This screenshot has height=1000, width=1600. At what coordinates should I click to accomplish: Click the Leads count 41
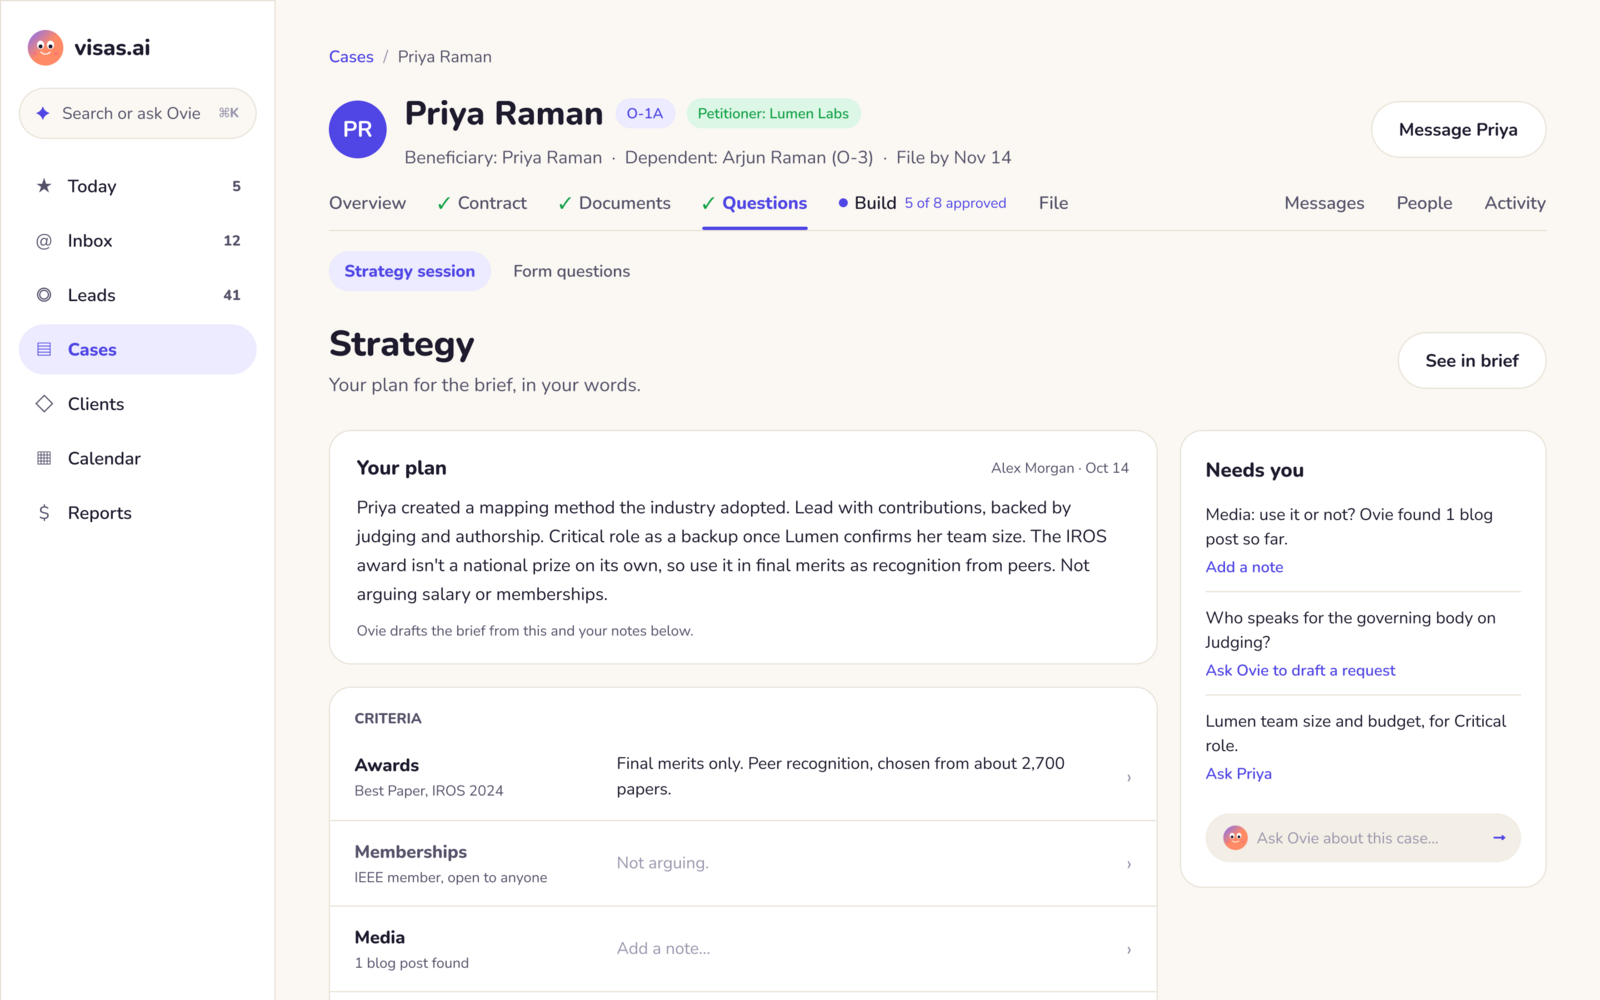point(232,295)
